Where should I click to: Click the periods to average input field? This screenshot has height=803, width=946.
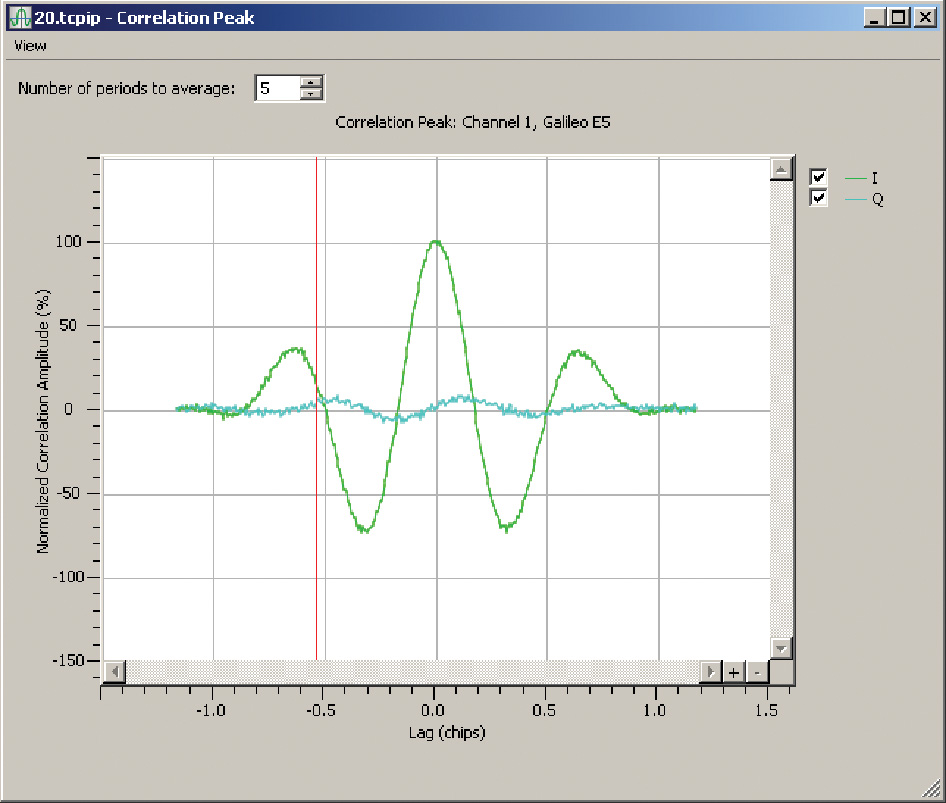pyautogui.click(x=277, y=88)
